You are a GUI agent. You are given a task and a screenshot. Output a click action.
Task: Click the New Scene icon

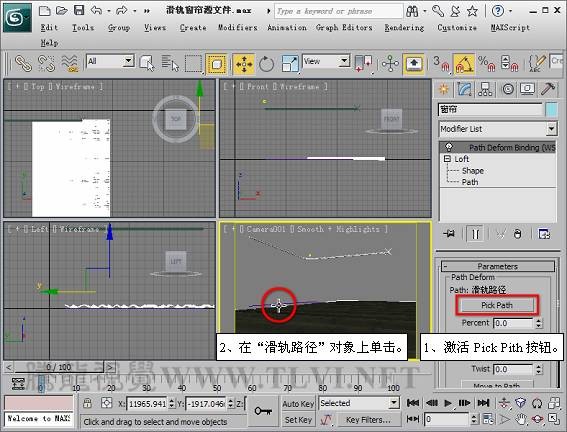click(x=44, y=10)
